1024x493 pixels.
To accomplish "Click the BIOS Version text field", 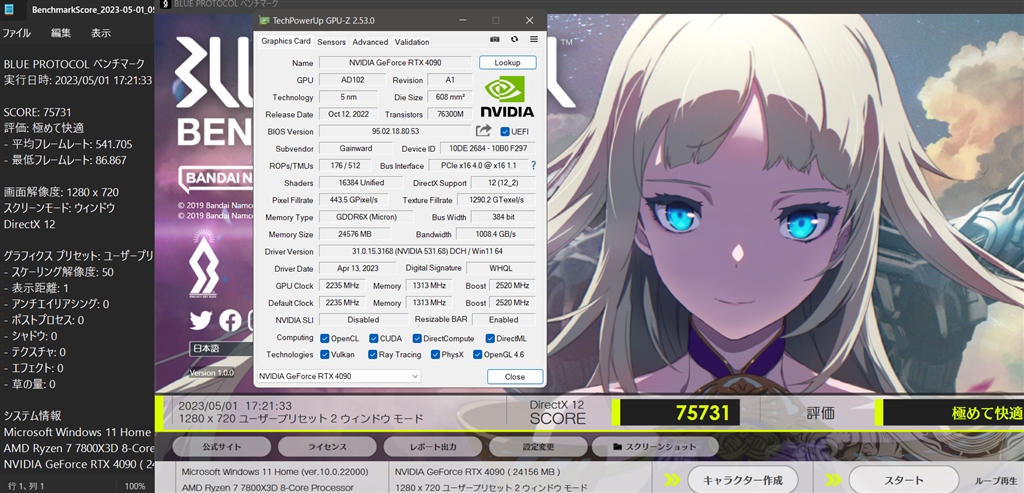I will coord(395,131).
